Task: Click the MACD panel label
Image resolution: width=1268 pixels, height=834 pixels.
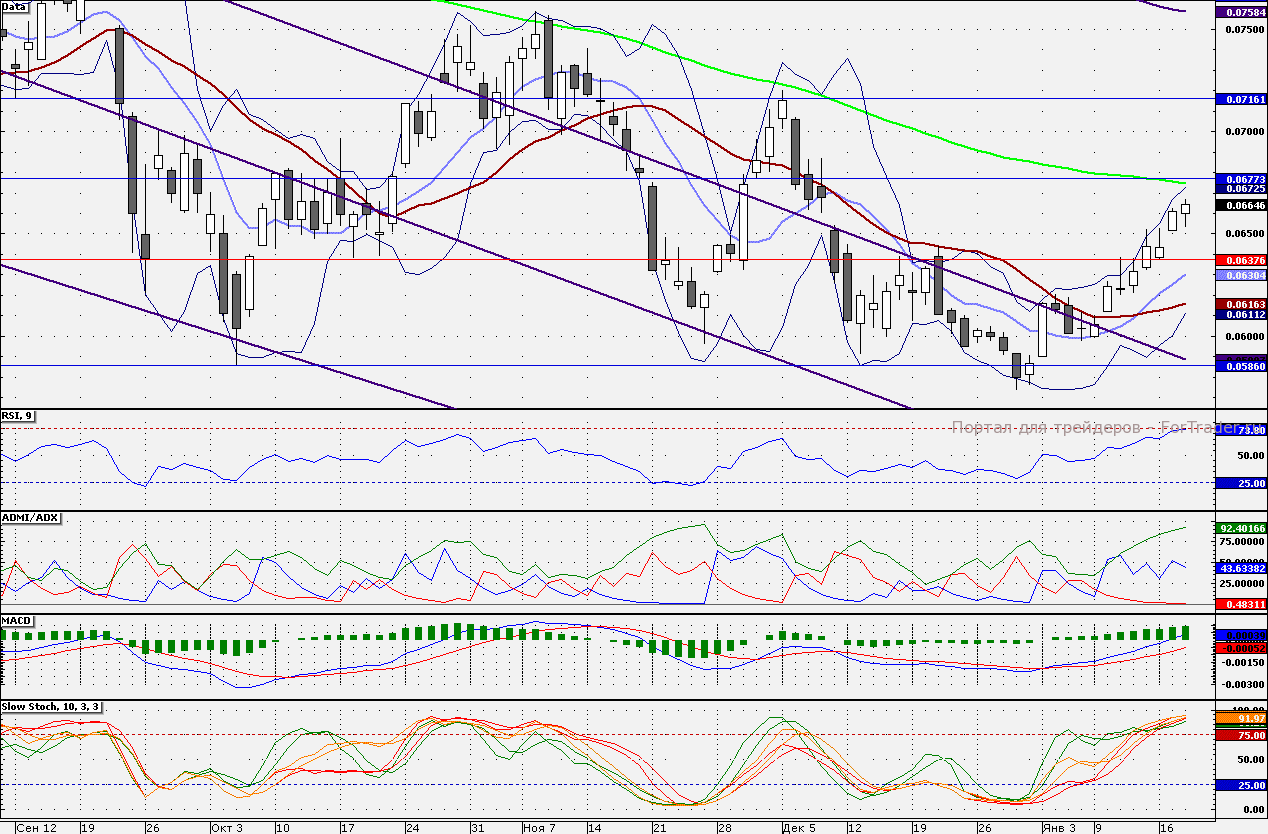Action: pyautogui.click(x=18, y=621)
